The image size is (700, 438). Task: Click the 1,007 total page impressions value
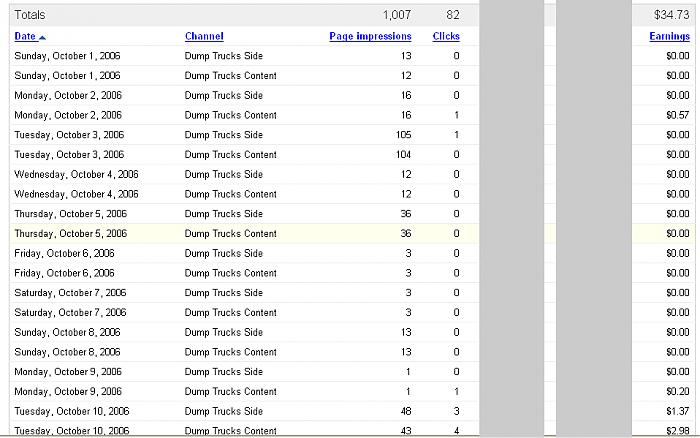coord(397,16)
